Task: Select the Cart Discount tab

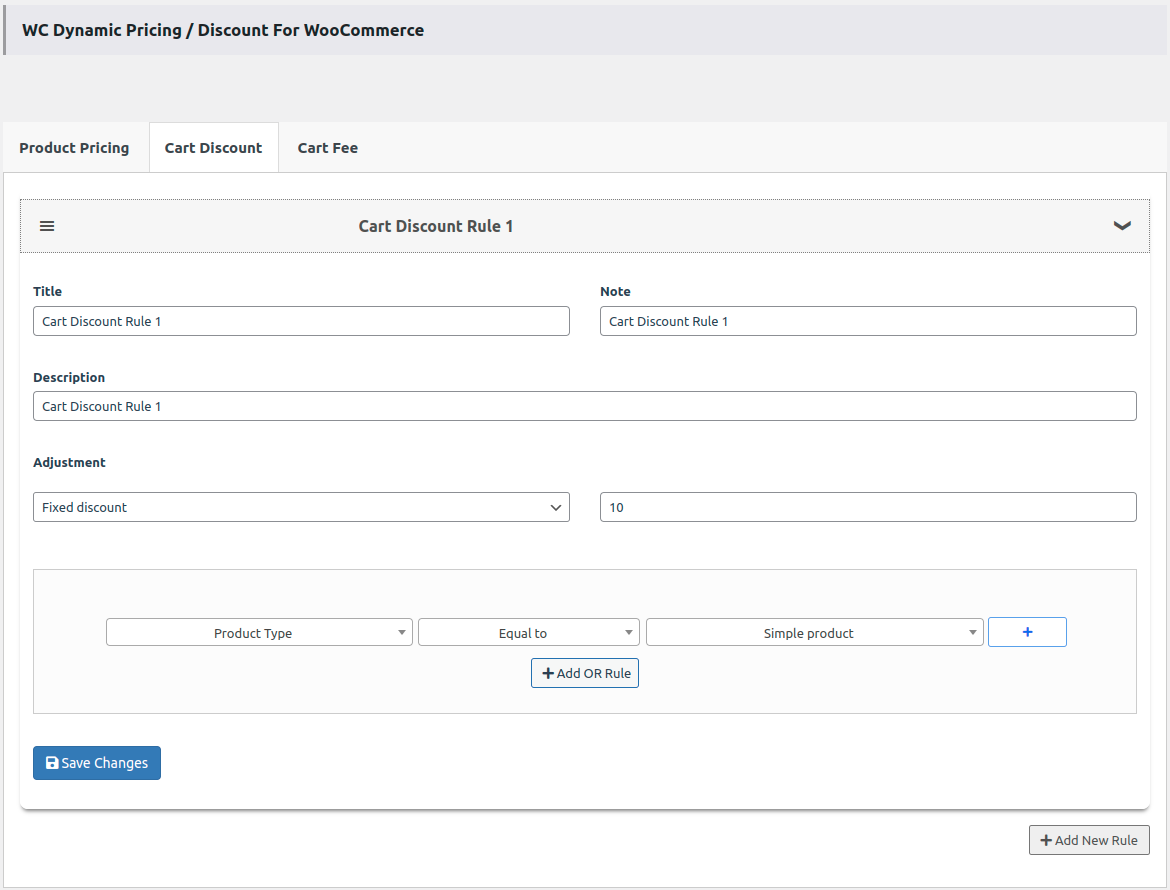Action: tap(213, 148)
